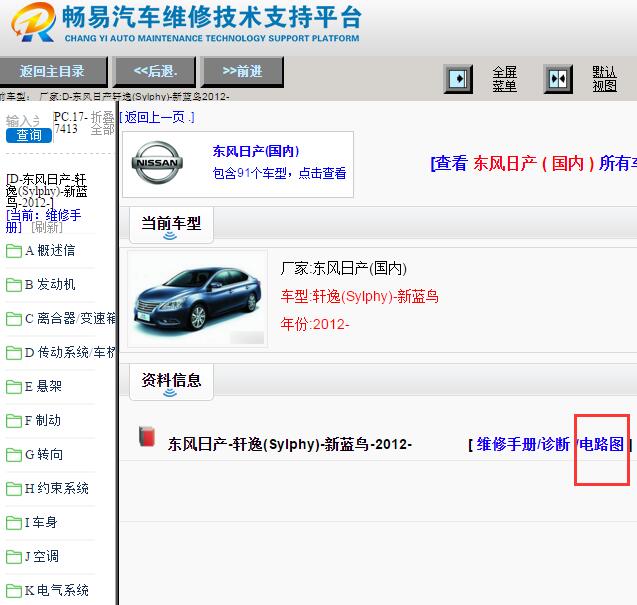Click 包含91个车型，点击查看 link

pyautogui.click(x=280, y=173)
